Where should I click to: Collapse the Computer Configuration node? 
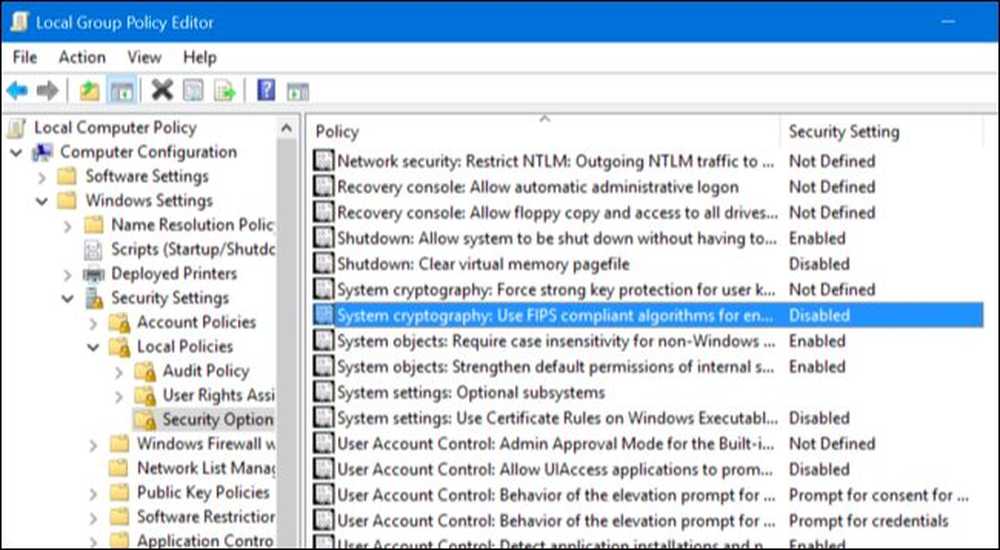[17, 153]
